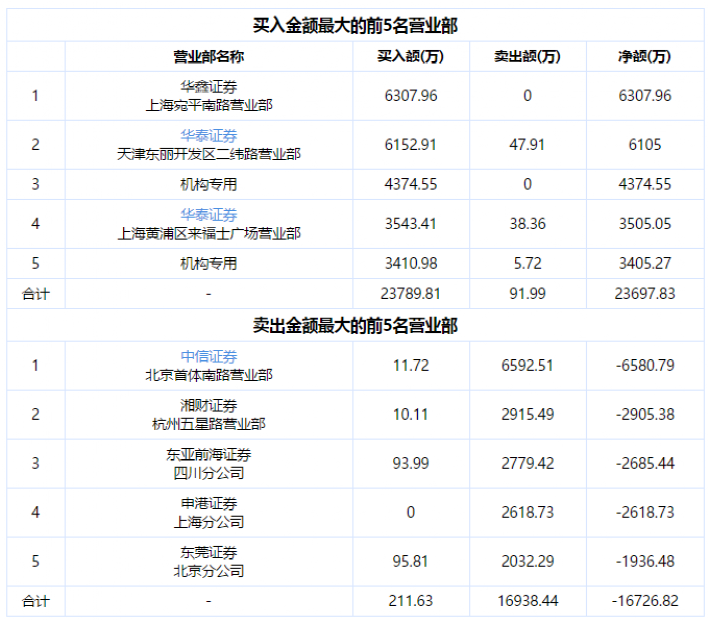Select the 华鑫证券 上海宛平南路营业部 entry
Screen dimensions: 709x621
[209, 96]
